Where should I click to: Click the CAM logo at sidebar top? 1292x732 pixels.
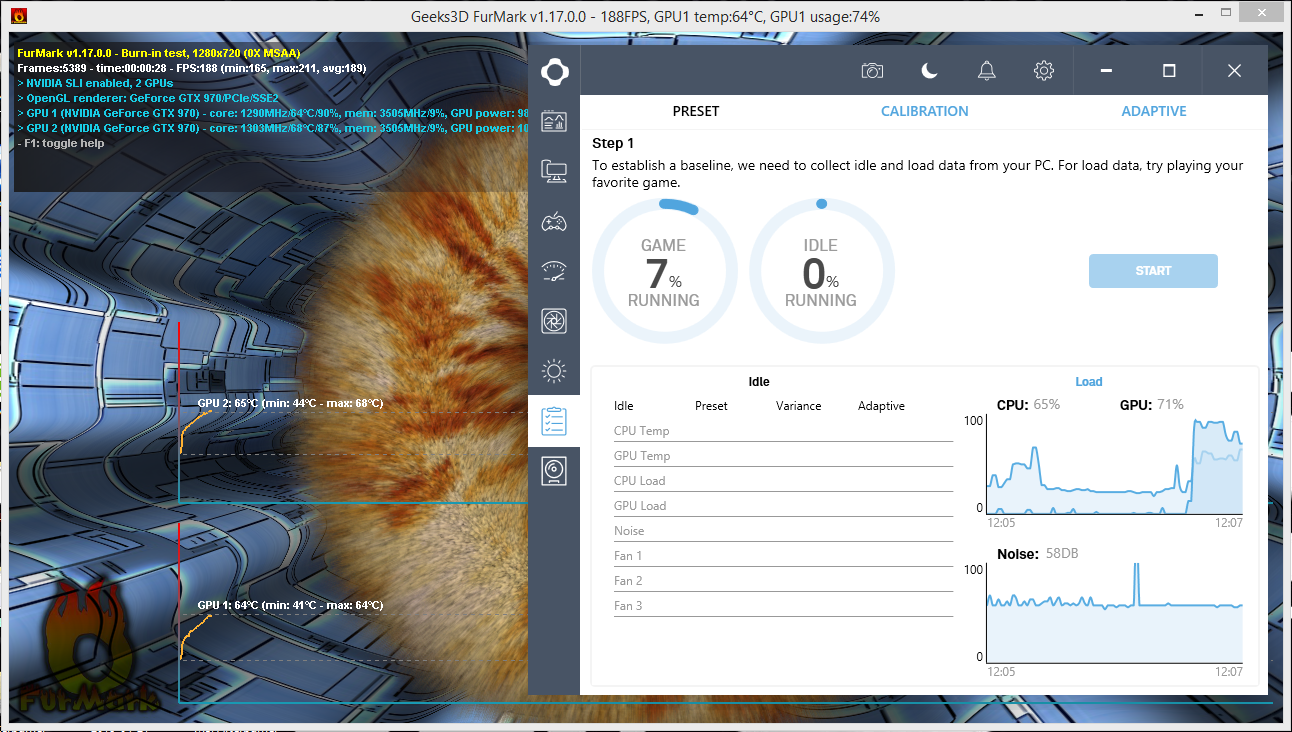[554, 71]
